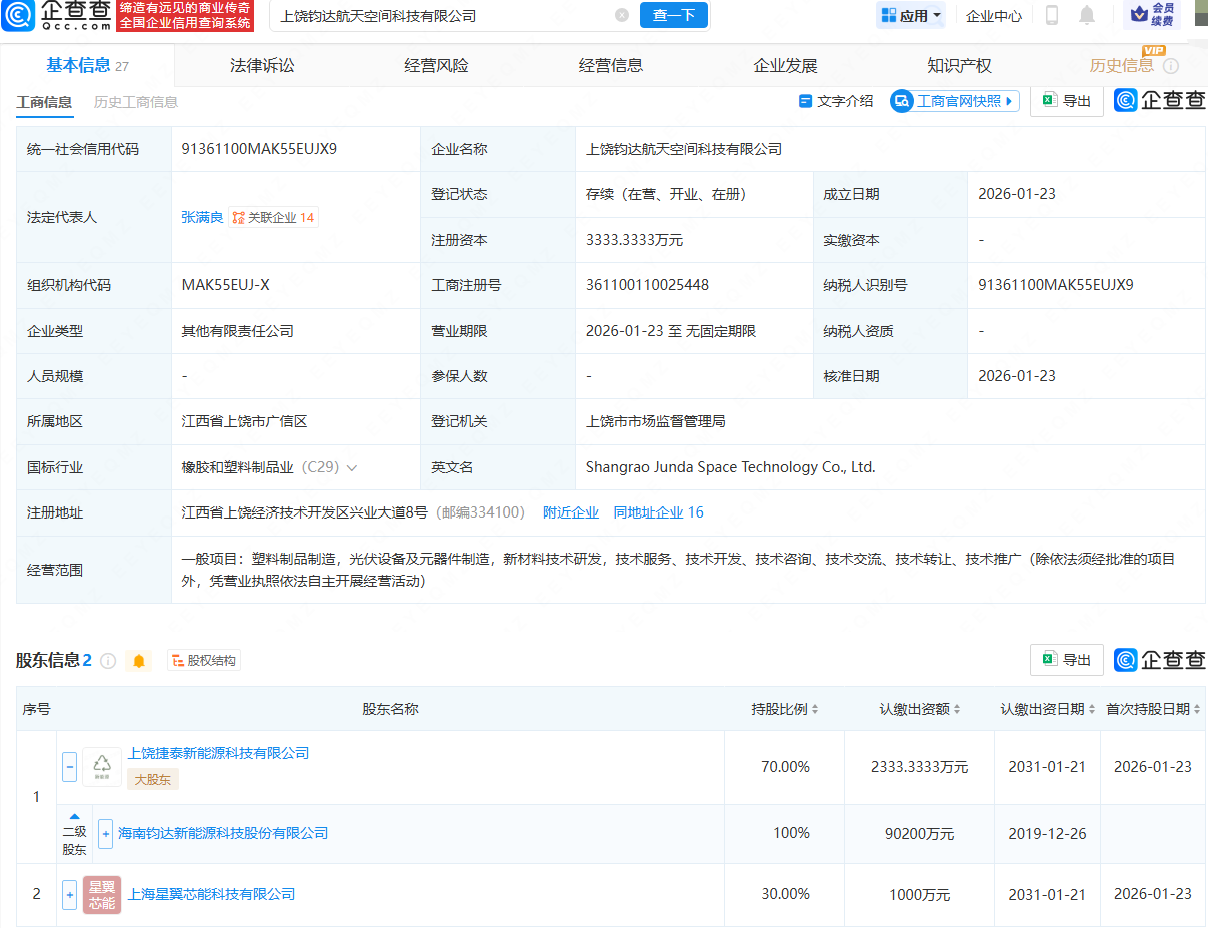1208x928 pixels.
Task: Click the 文字介绍 text introduction icon
Action: pos(835,101)
